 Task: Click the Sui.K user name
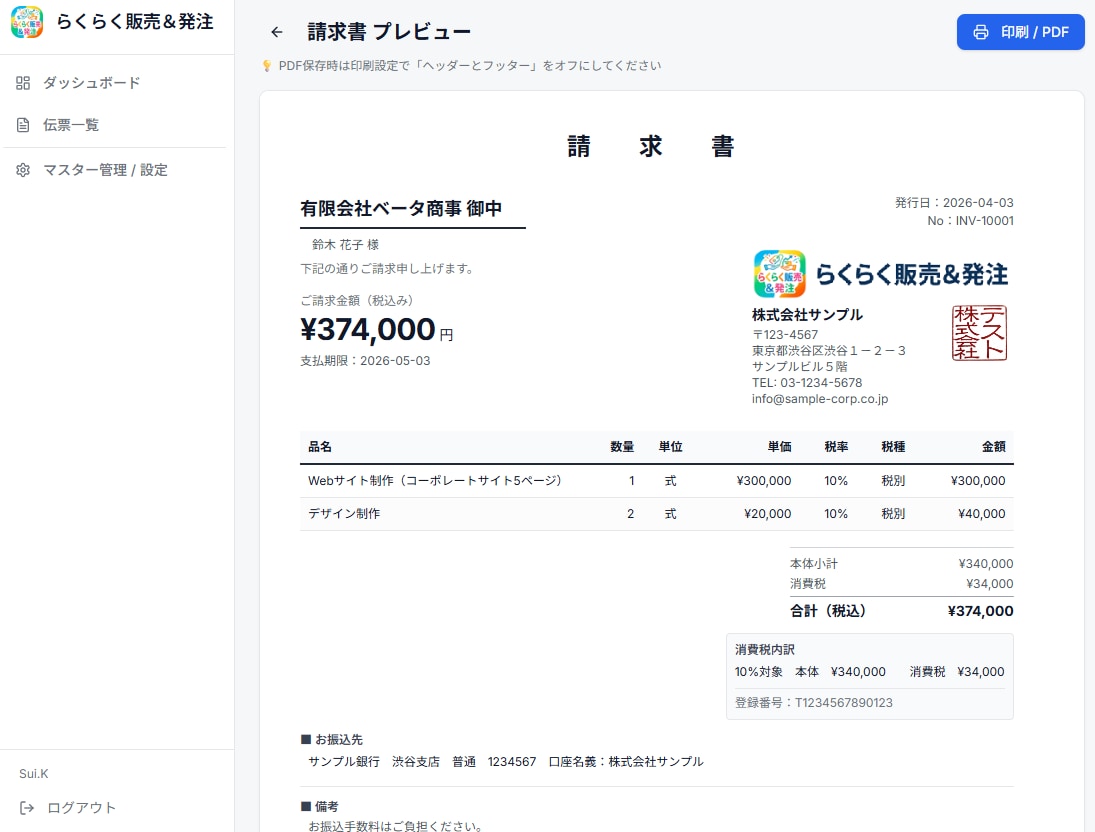[x=34, y=773]
